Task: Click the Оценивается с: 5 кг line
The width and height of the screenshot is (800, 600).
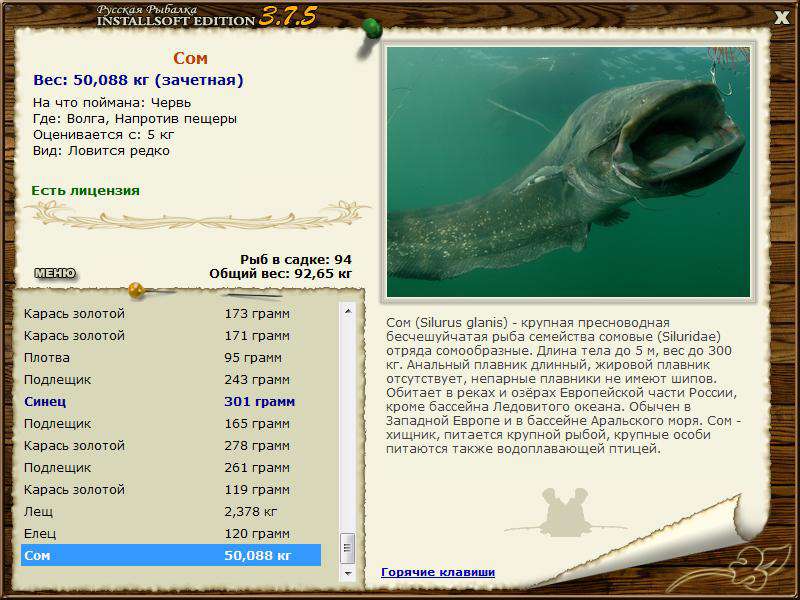Action: coord(104,135)
